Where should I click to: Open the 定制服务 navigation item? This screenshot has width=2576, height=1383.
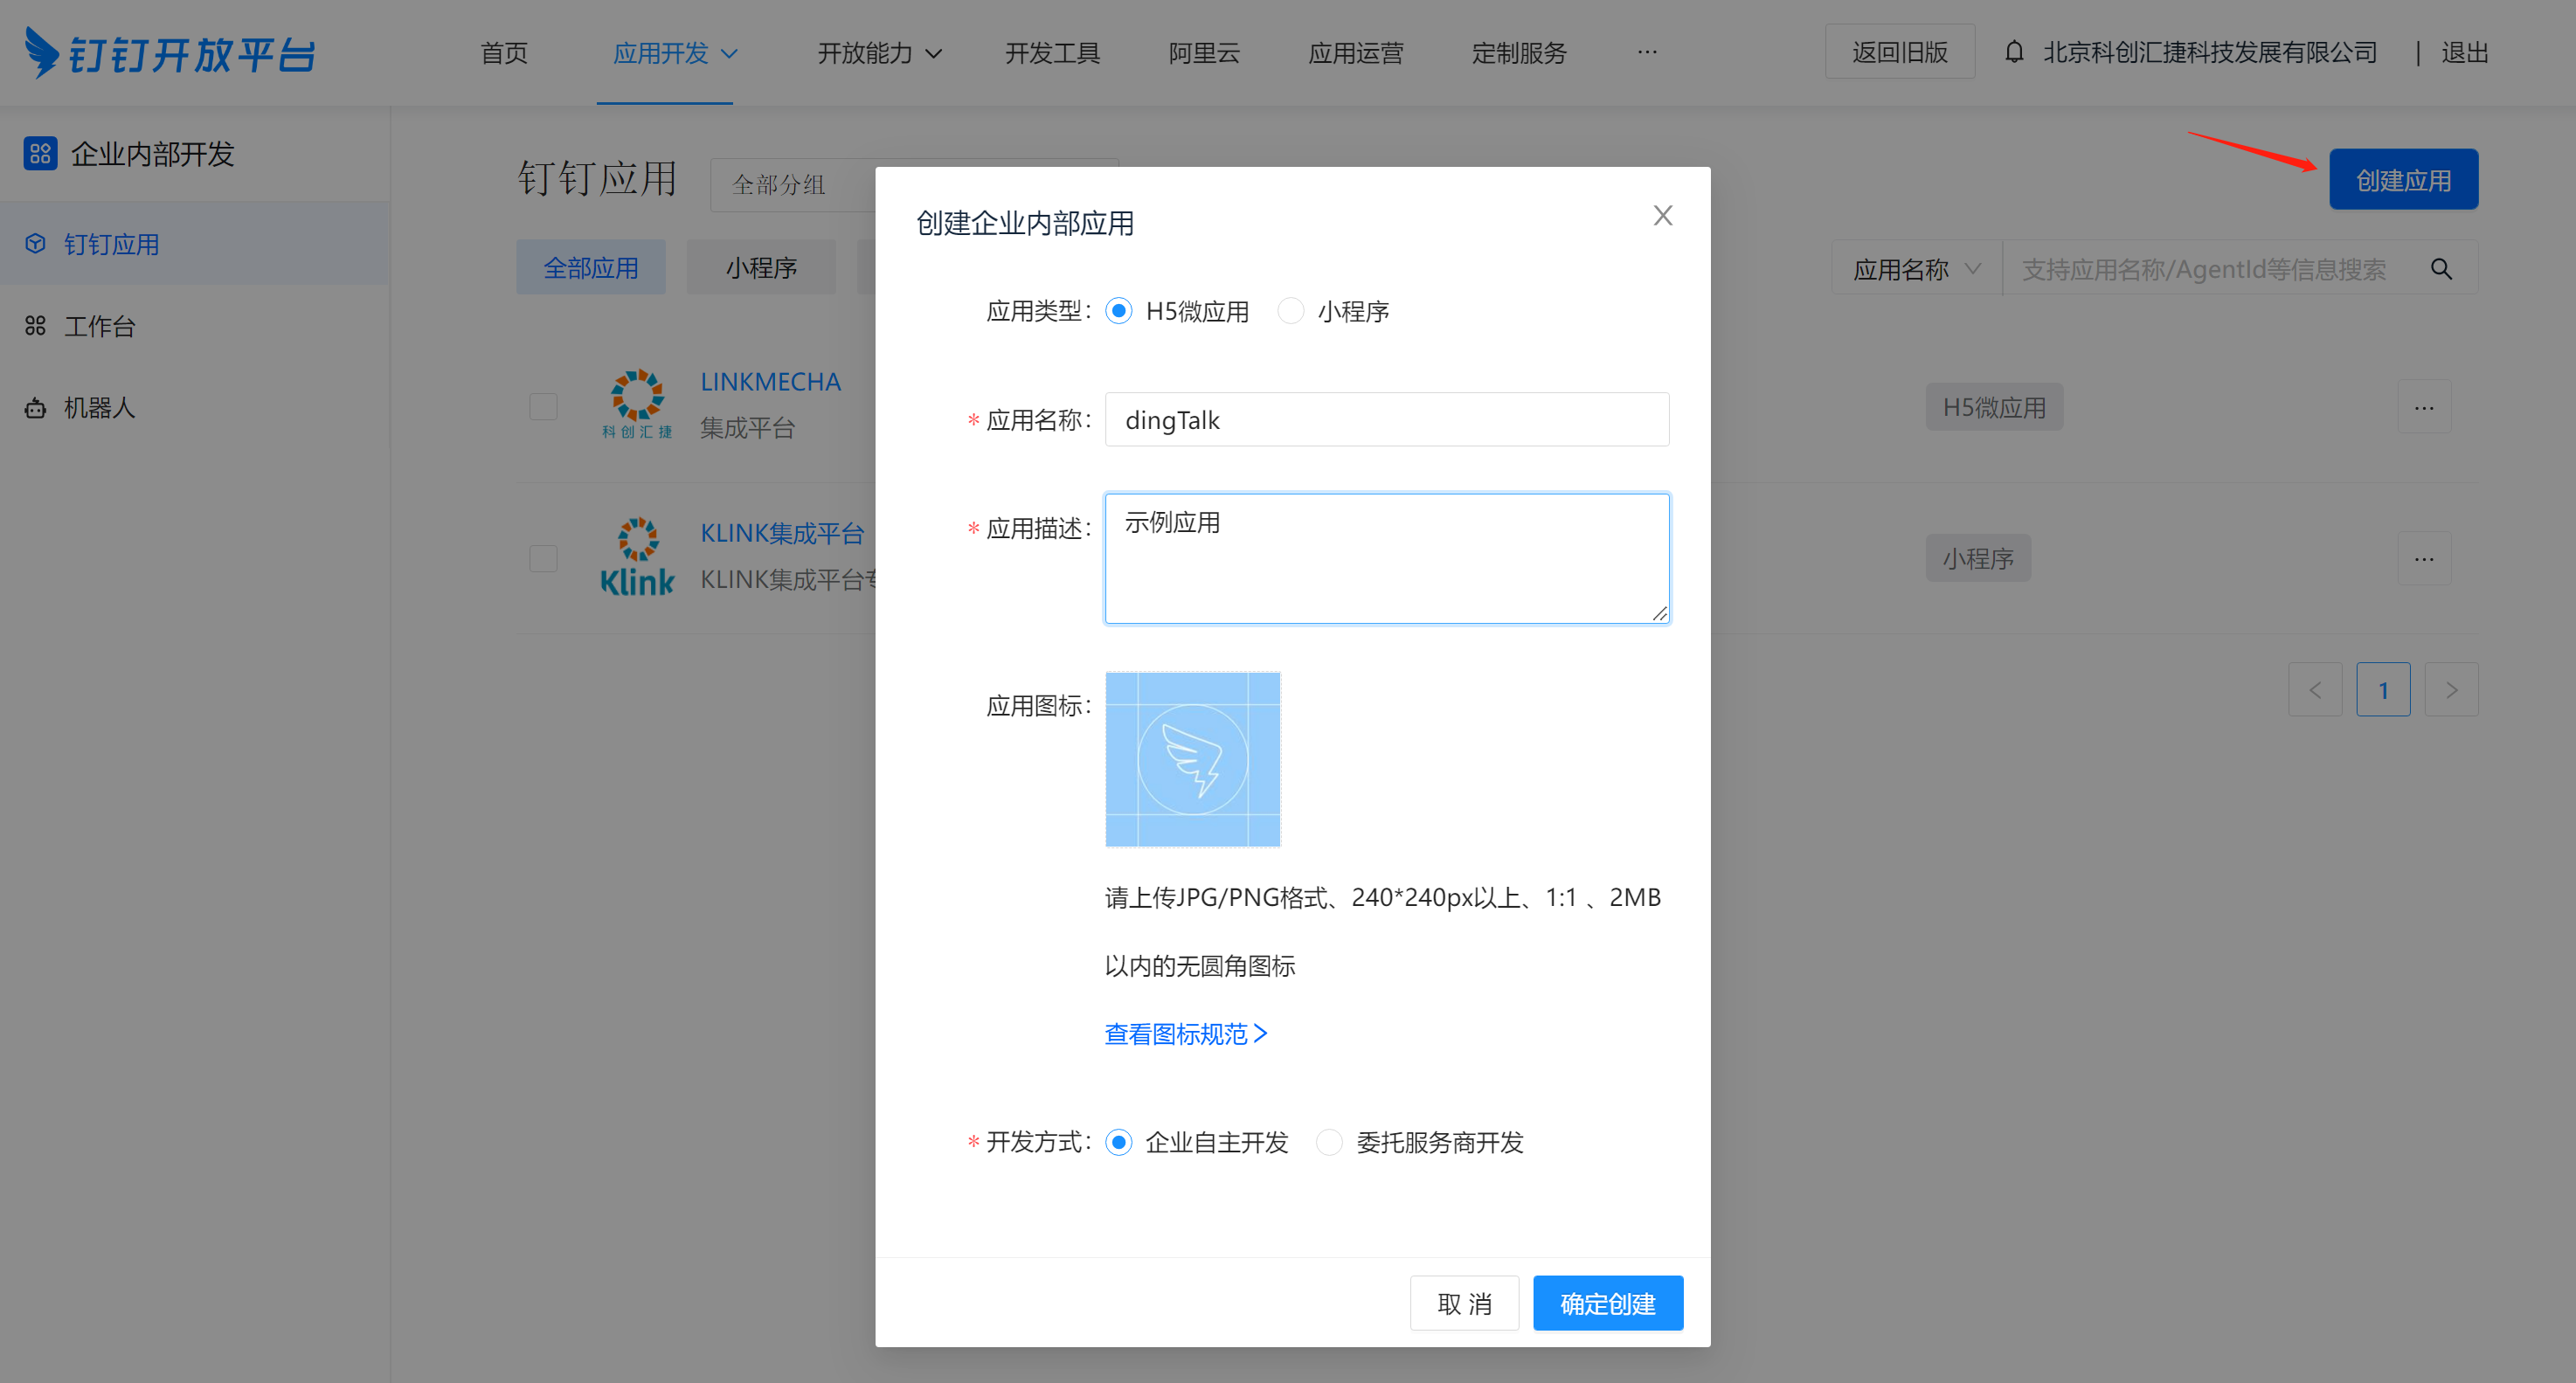pyautogui.click(x=1519, y=52)
